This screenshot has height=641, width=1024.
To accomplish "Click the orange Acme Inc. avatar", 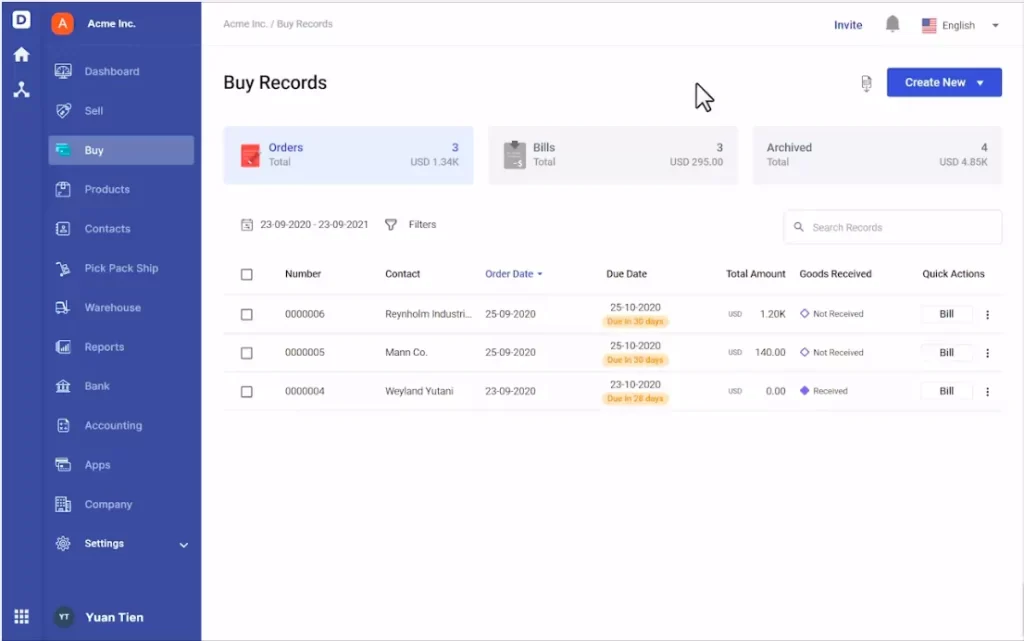I will click(63, 23).
